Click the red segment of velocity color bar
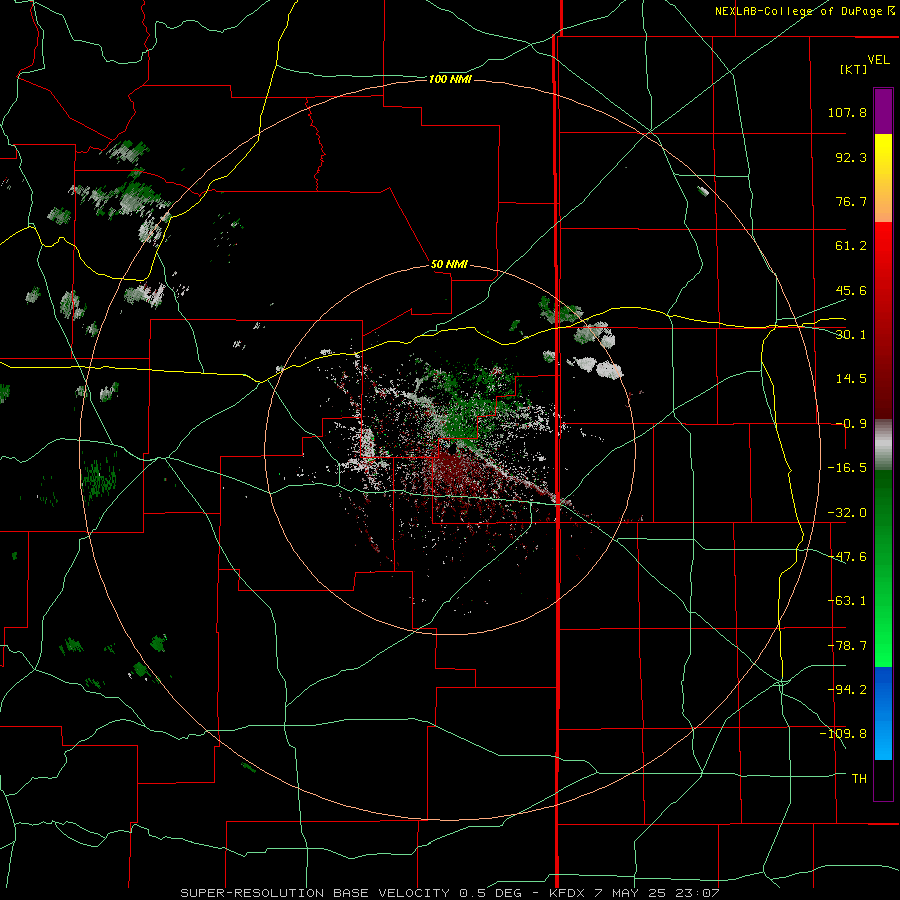 point(883,320)
